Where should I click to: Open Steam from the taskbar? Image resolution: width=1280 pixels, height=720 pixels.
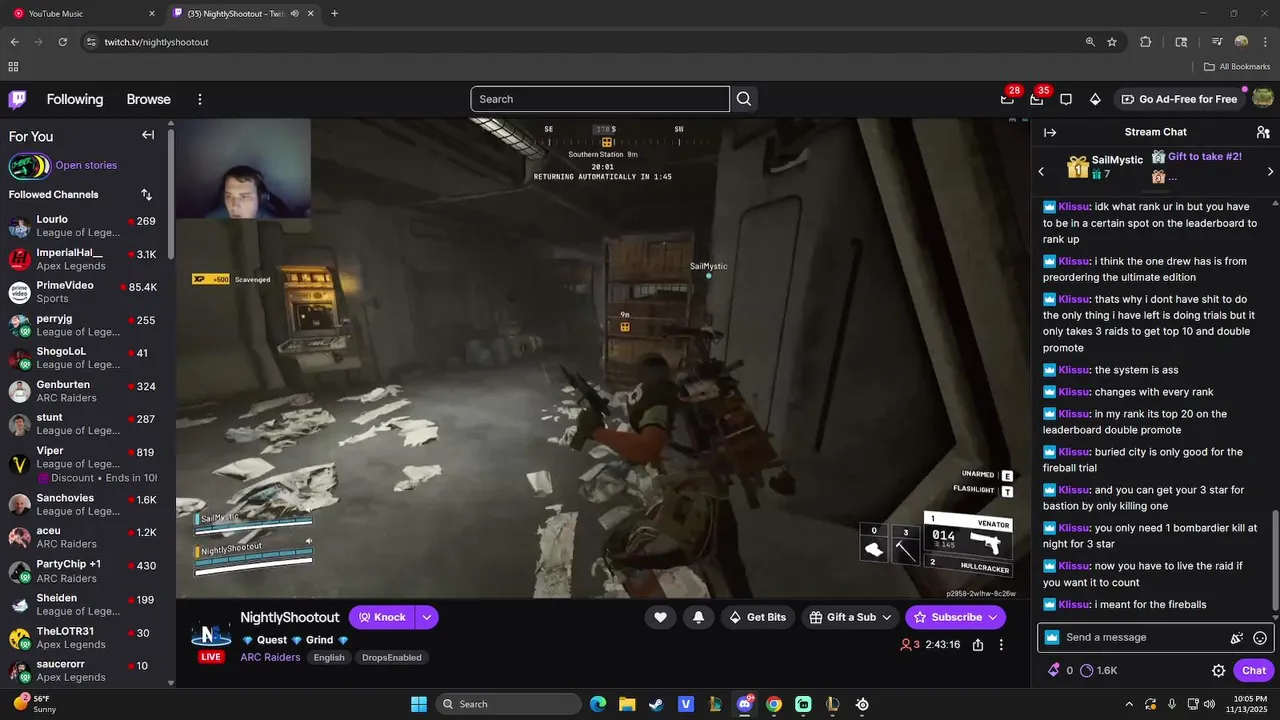(656, 704)
